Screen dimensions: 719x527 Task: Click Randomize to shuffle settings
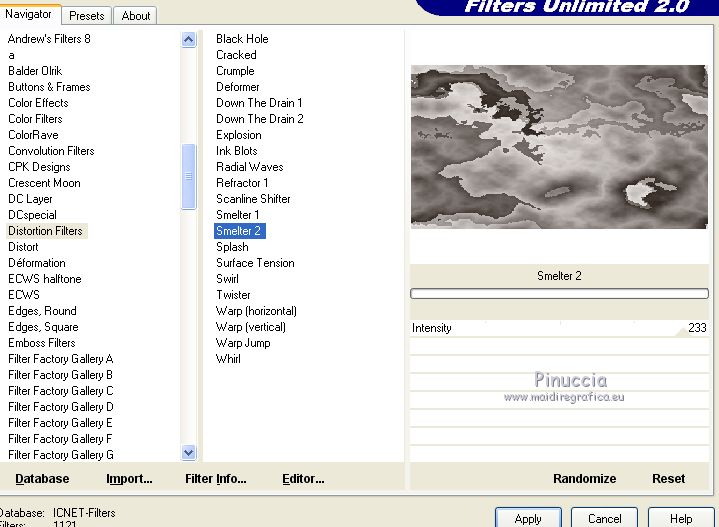pos(584,478)
